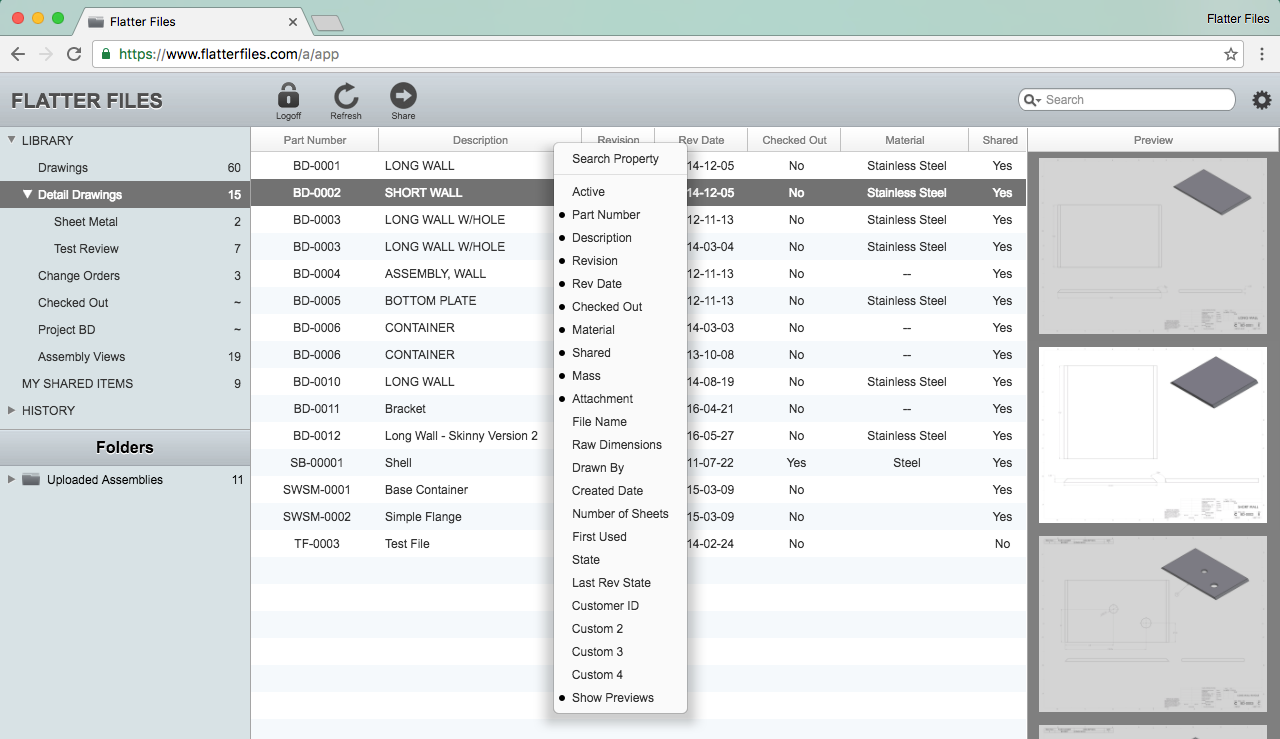Enable Number of Sheets column
Viewport: 1280px width, 739px height.
pyautogui.click(x=620, y=514)
